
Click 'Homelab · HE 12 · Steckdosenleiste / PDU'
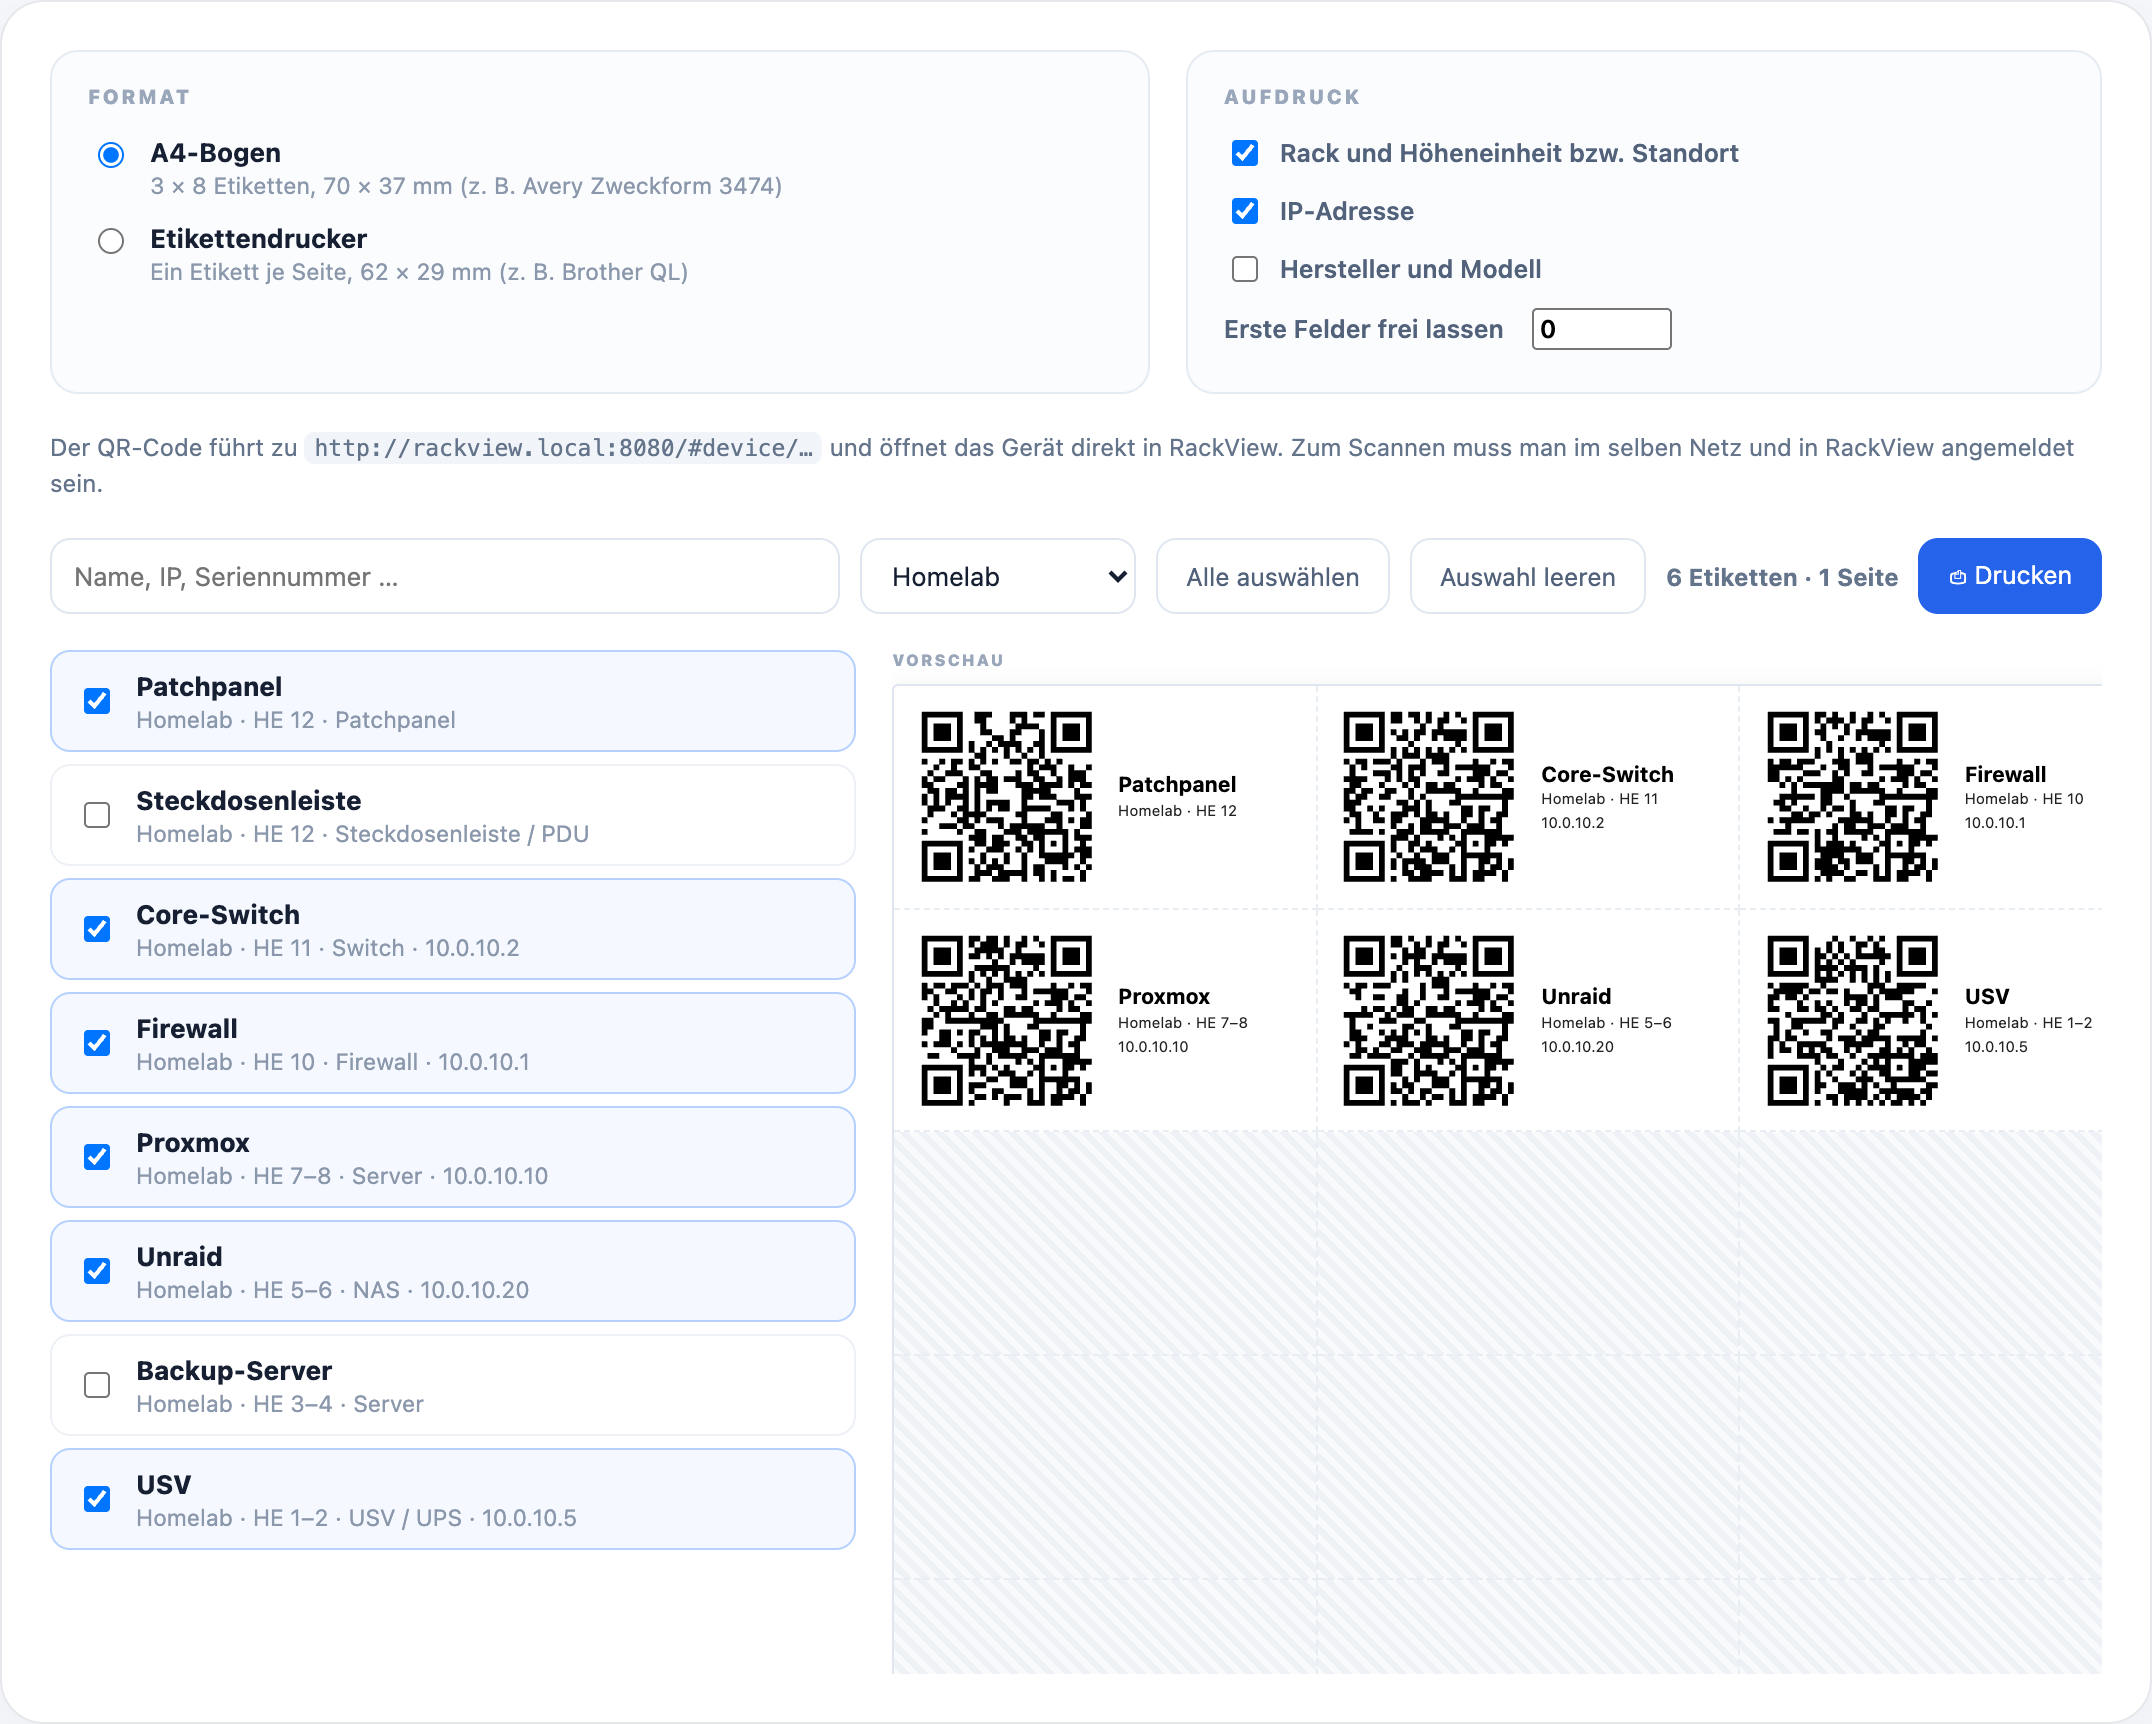point(362,834)
